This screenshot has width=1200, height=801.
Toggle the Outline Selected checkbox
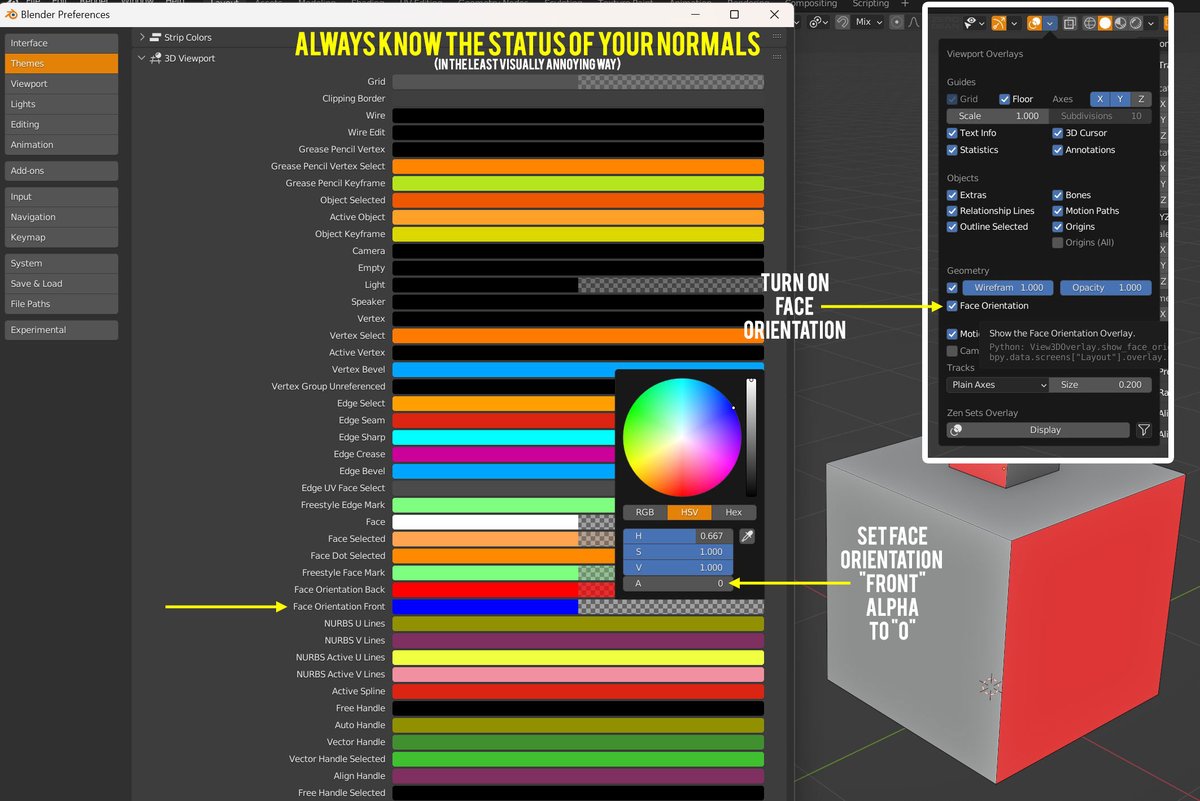tap(952, 227)
